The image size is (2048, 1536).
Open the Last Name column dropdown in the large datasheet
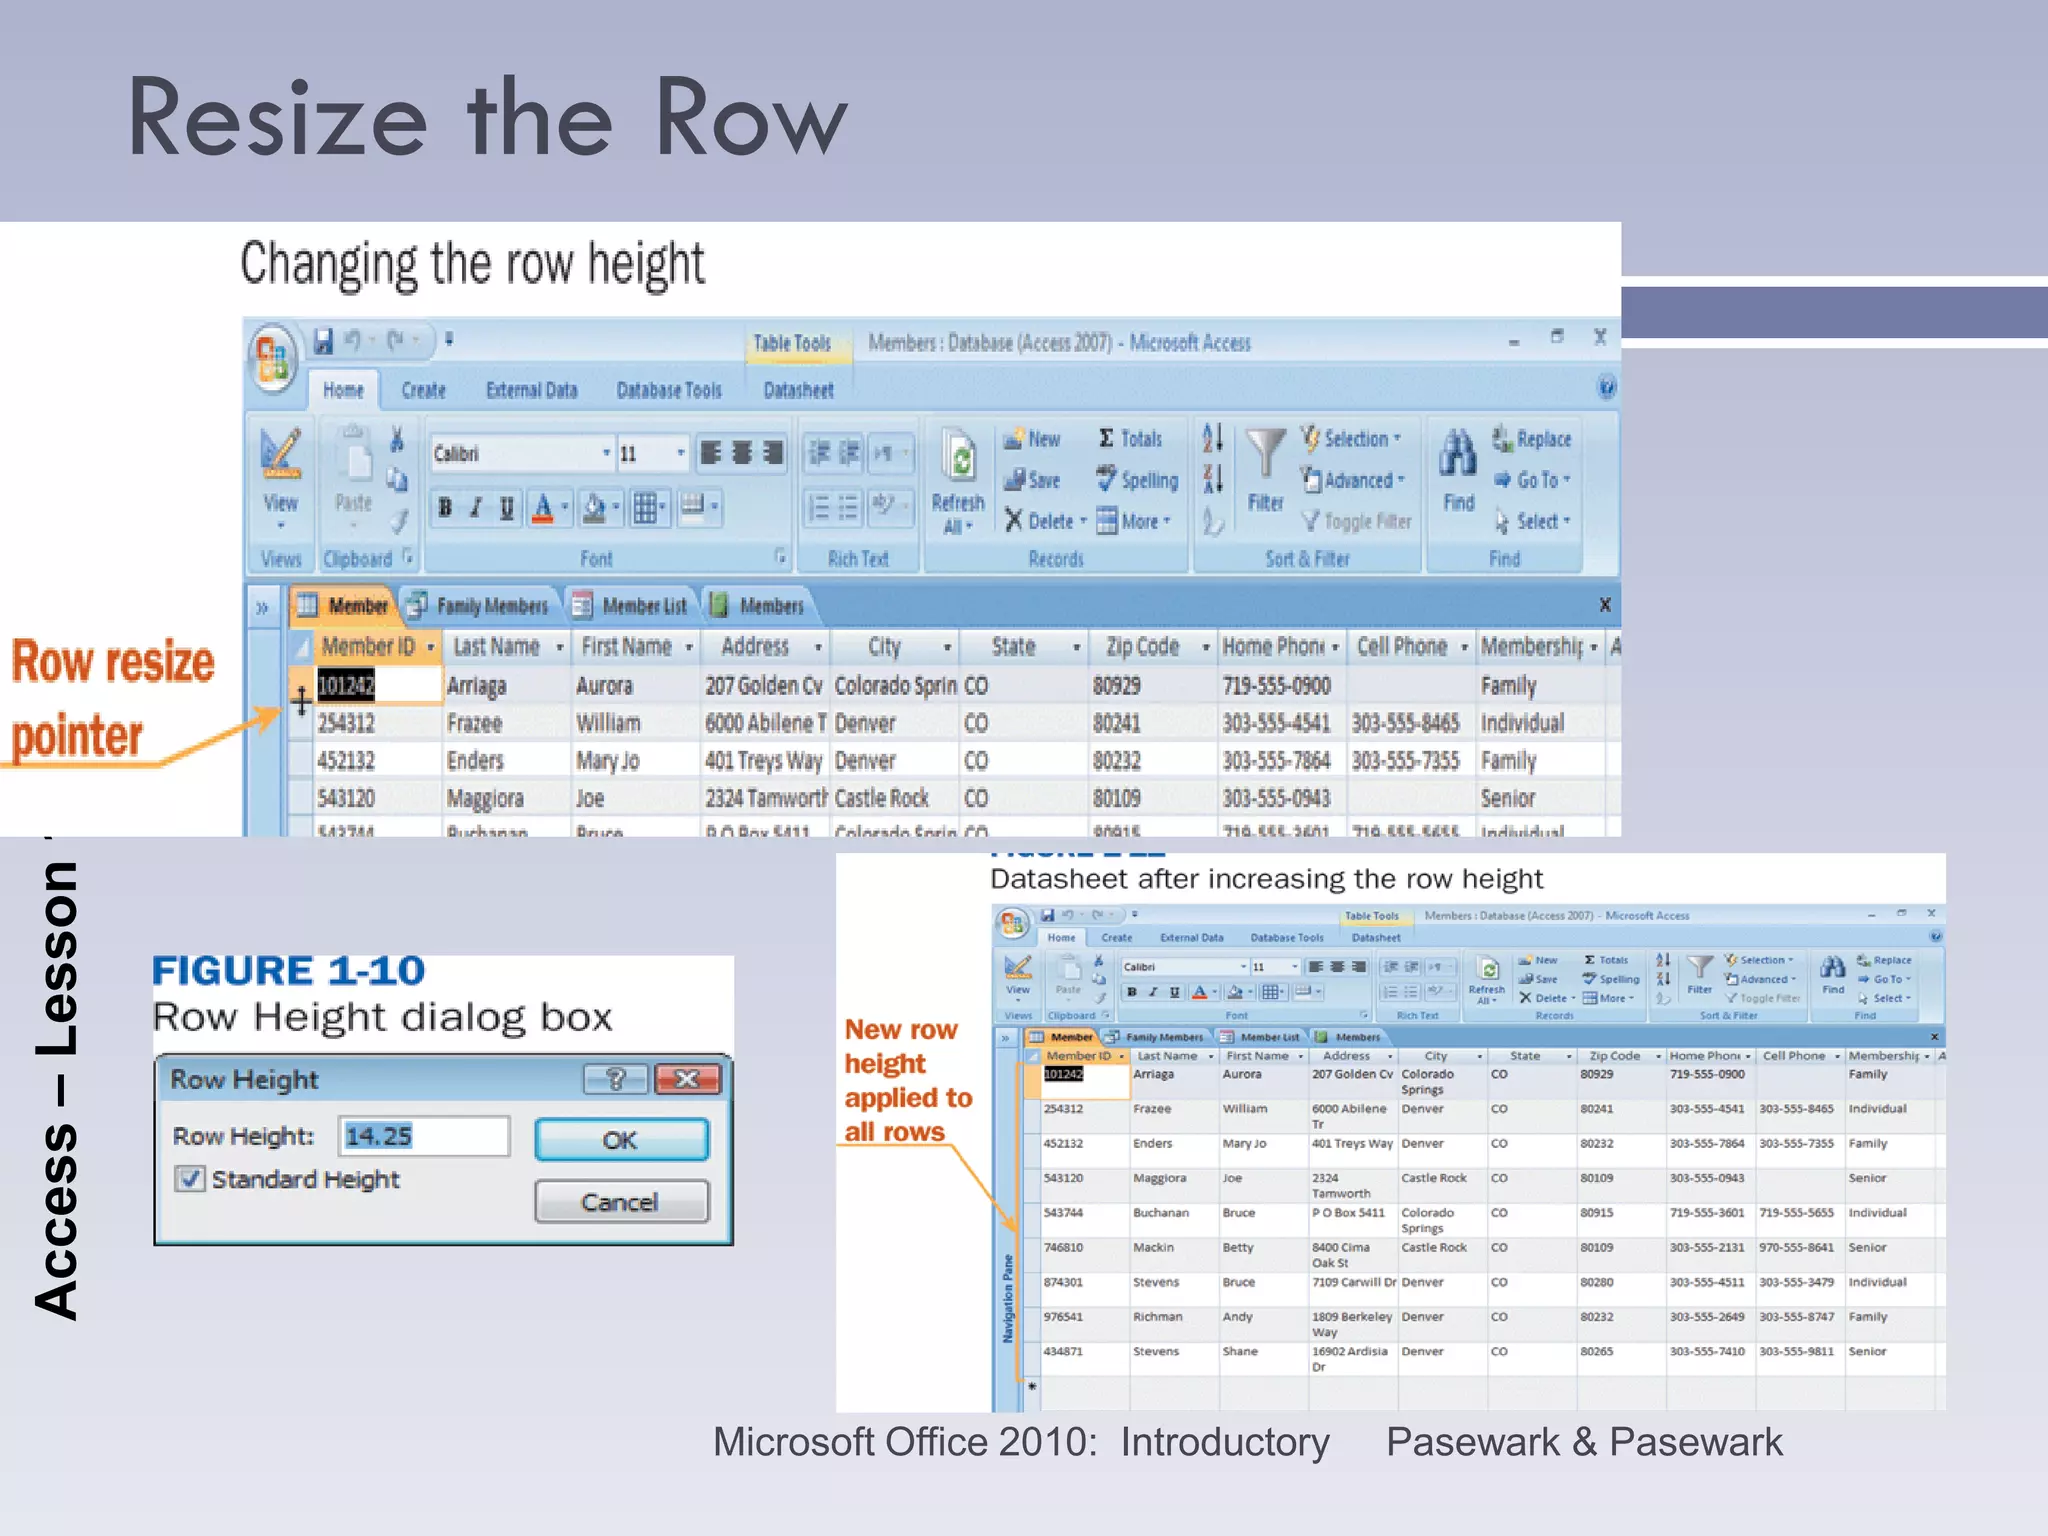559,648
